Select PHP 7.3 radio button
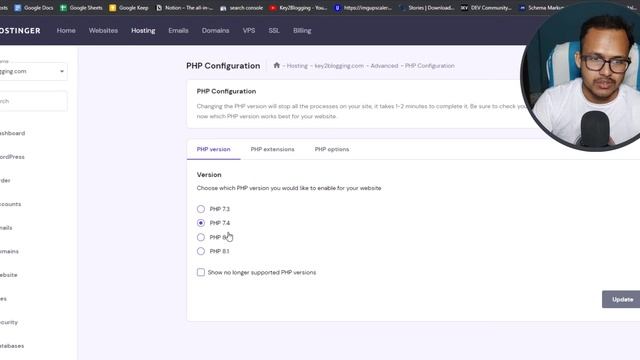Screen dimensions: 640x360 201,209
